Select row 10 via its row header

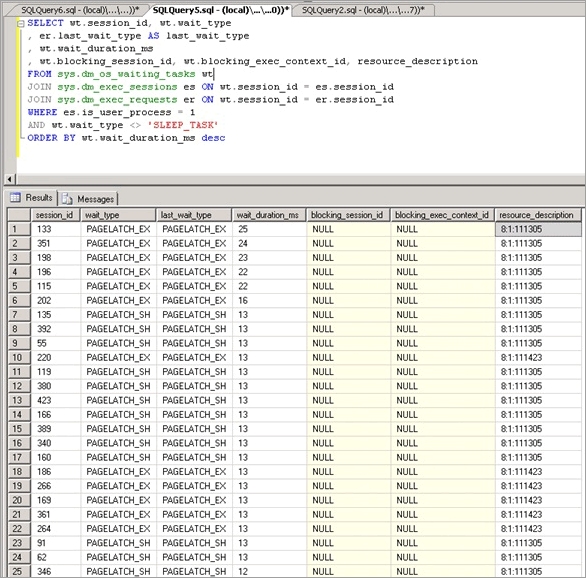tap(19, 358)
